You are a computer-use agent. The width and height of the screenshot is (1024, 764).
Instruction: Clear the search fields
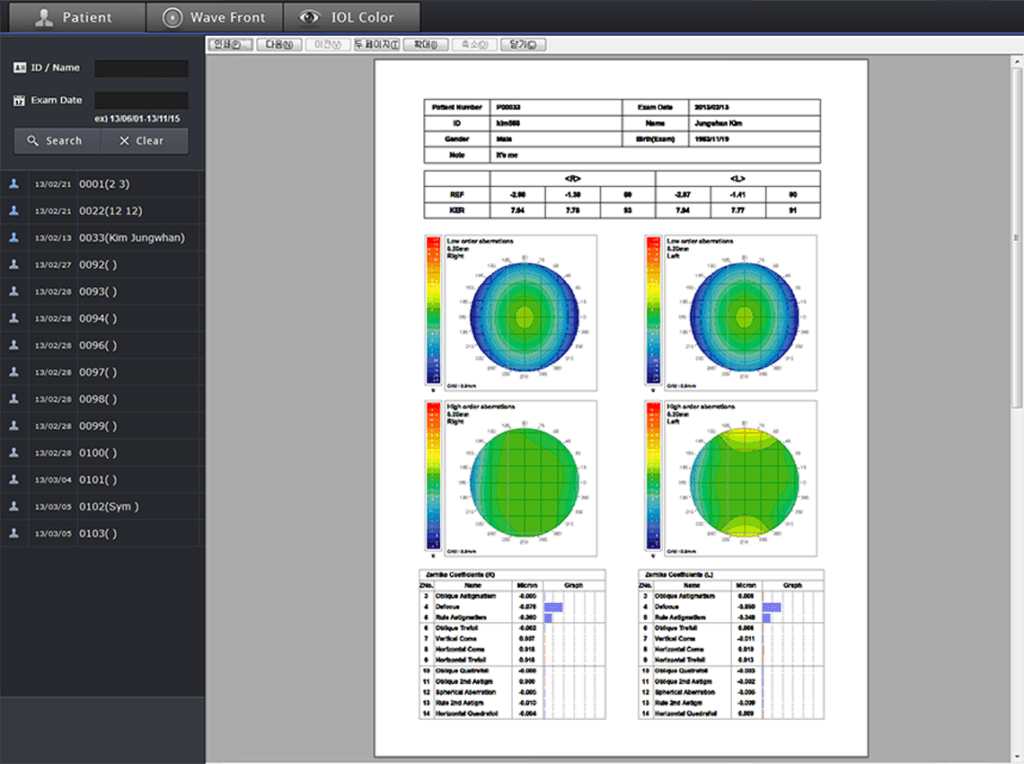pos(144,140)
